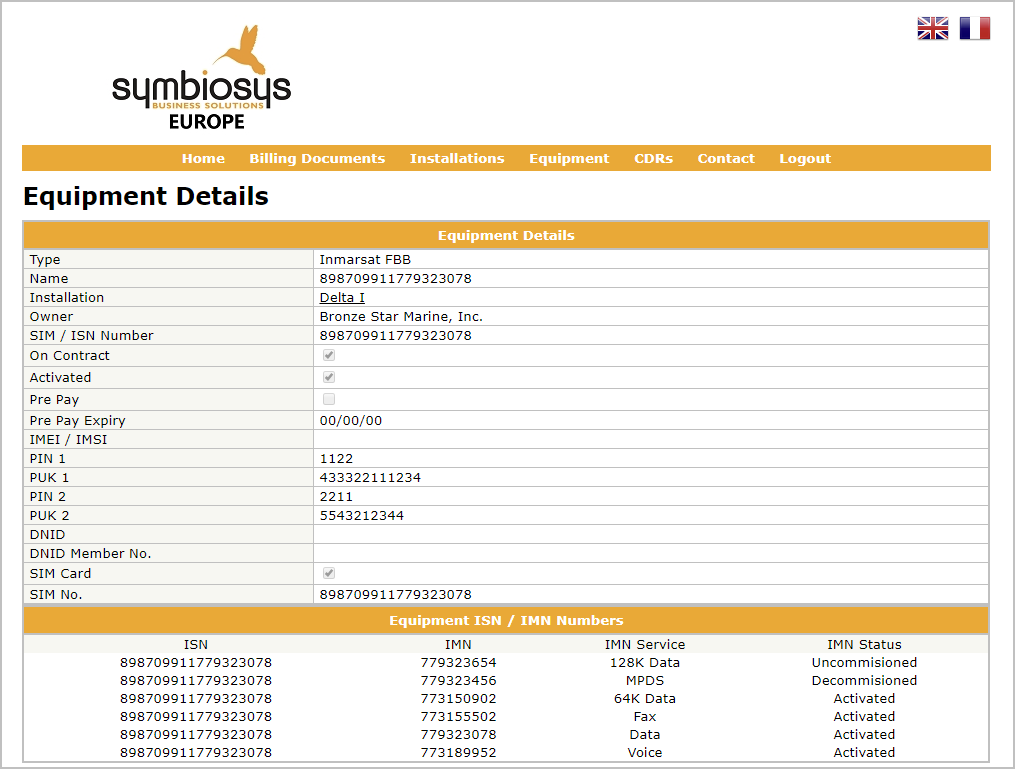
Task: Toggle the On Contract checkbox
Action: (329, 356)
